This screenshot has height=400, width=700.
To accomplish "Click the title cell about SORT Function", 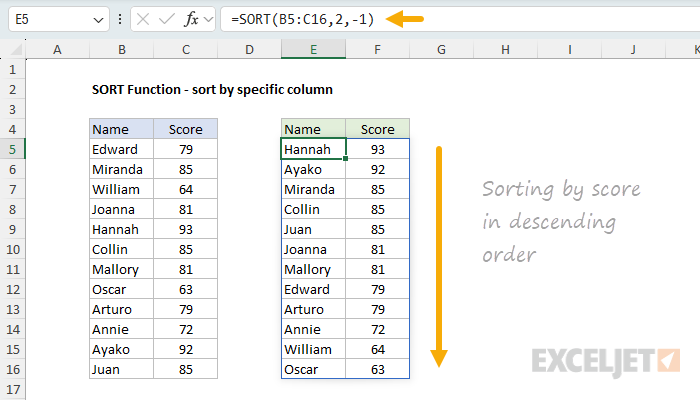I will 211,89.
